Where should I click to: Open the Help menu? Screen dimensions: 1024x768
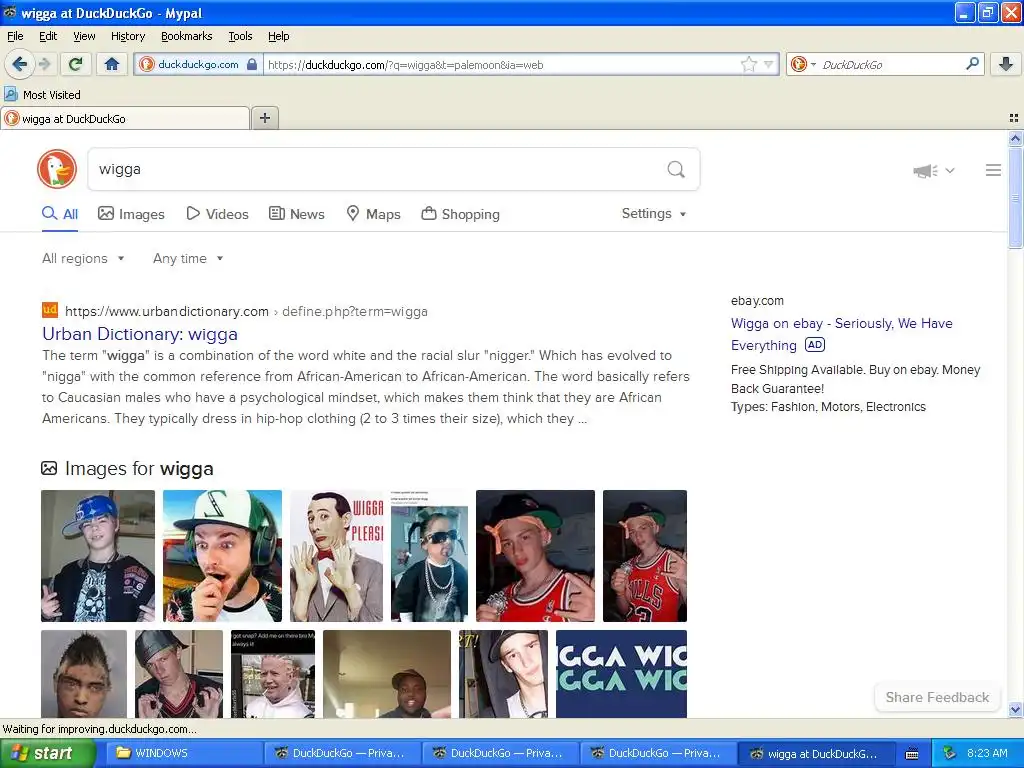click(x=278, y=36)
